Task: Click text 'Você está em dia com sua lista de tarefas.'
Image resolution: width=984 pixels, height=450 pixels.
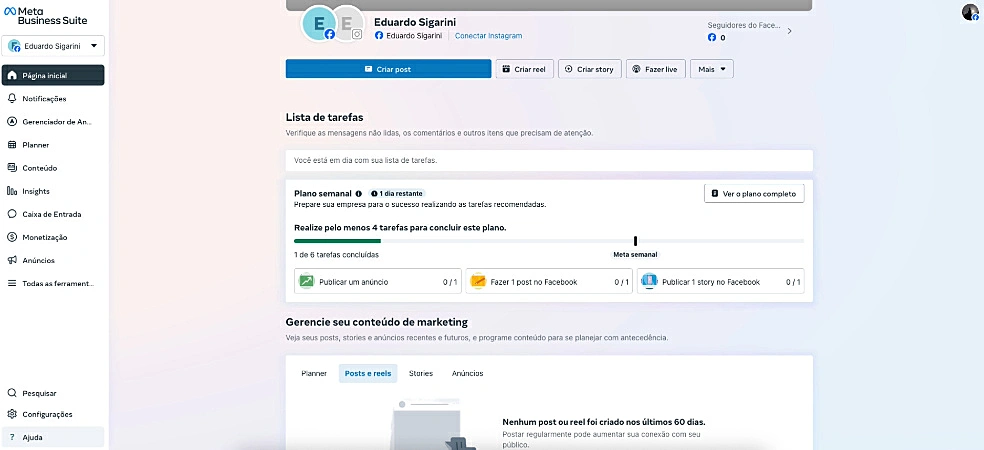Action: pos(365,160)
